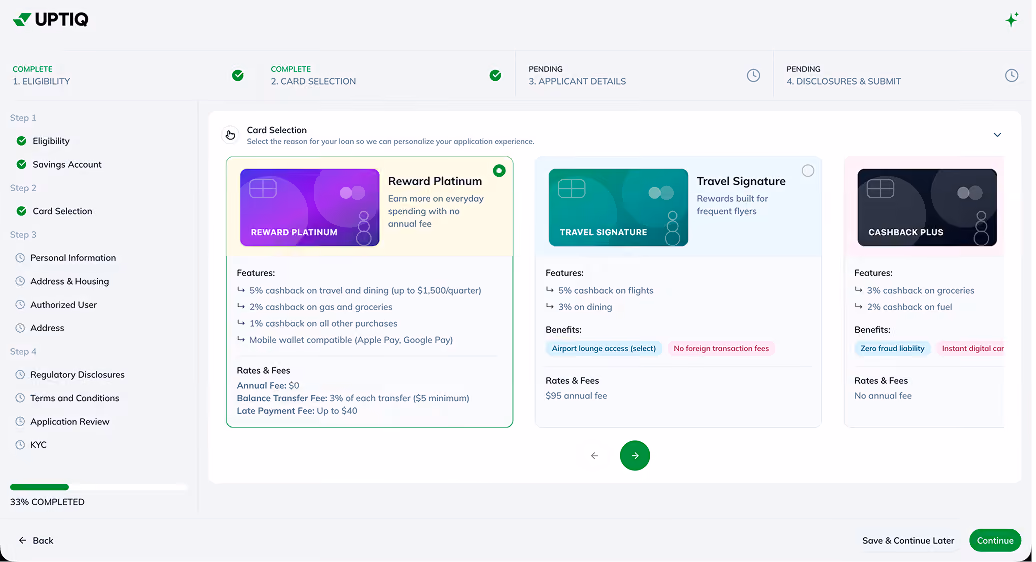Click "Annual Fee: $0" under Rates & Fees
Image resolution: width=1036 pixels, height=562 pixels.
(268, 386)
